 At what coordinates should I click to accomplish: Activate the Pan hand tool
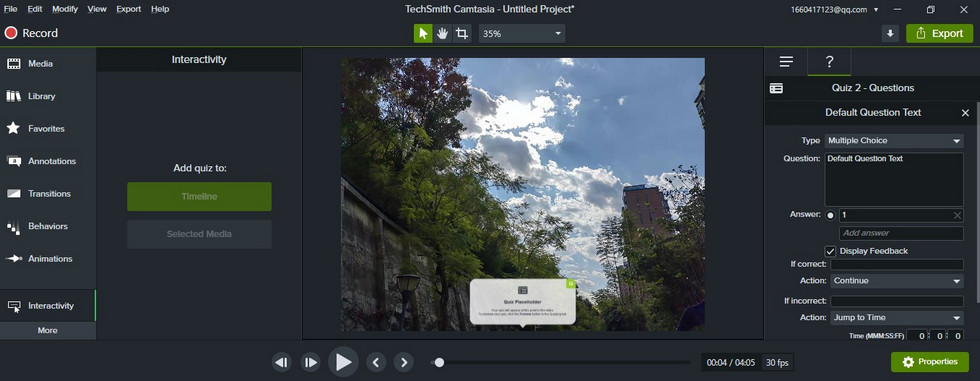[x=442, y=34]
